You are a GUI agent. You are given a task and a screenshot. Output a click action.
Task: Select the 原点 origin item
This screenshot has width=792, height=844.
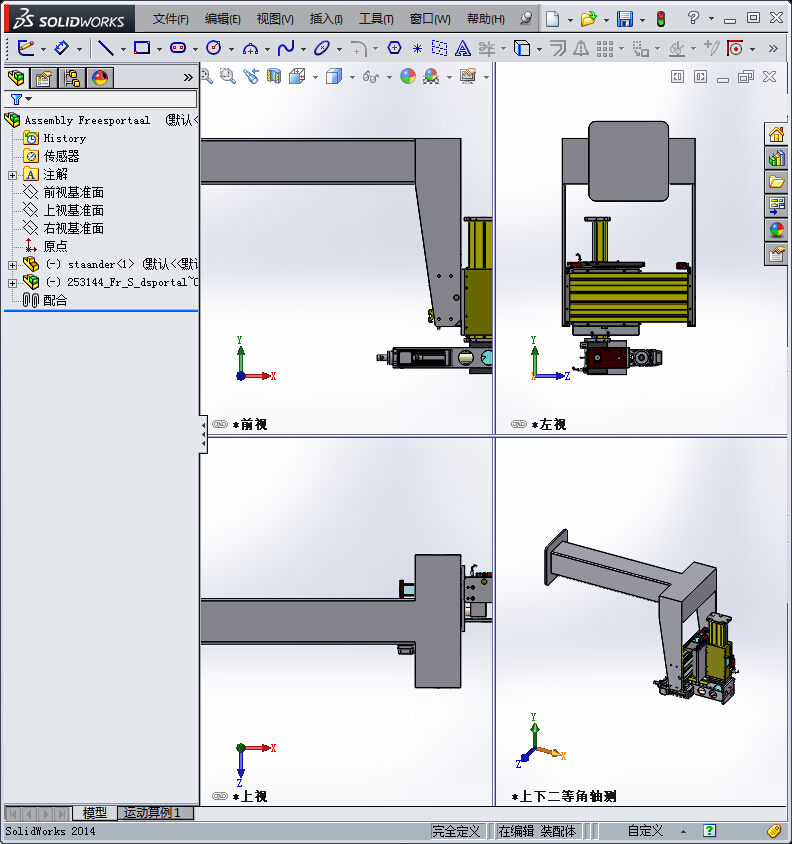coord(55,246)
